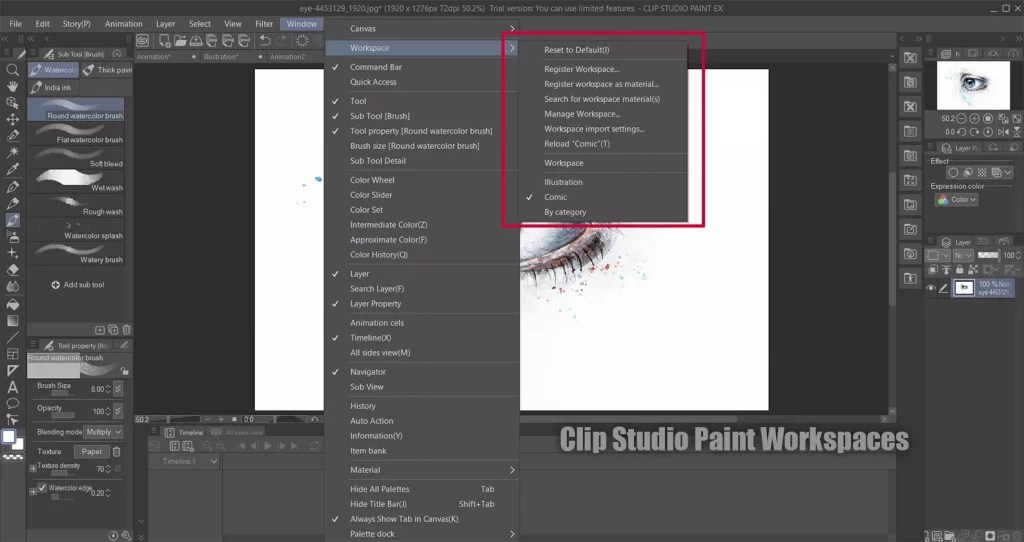1024x542 pixels.
Task: Toggle eye visibility of eye-4453129 layer
Action: pos(931,288)
